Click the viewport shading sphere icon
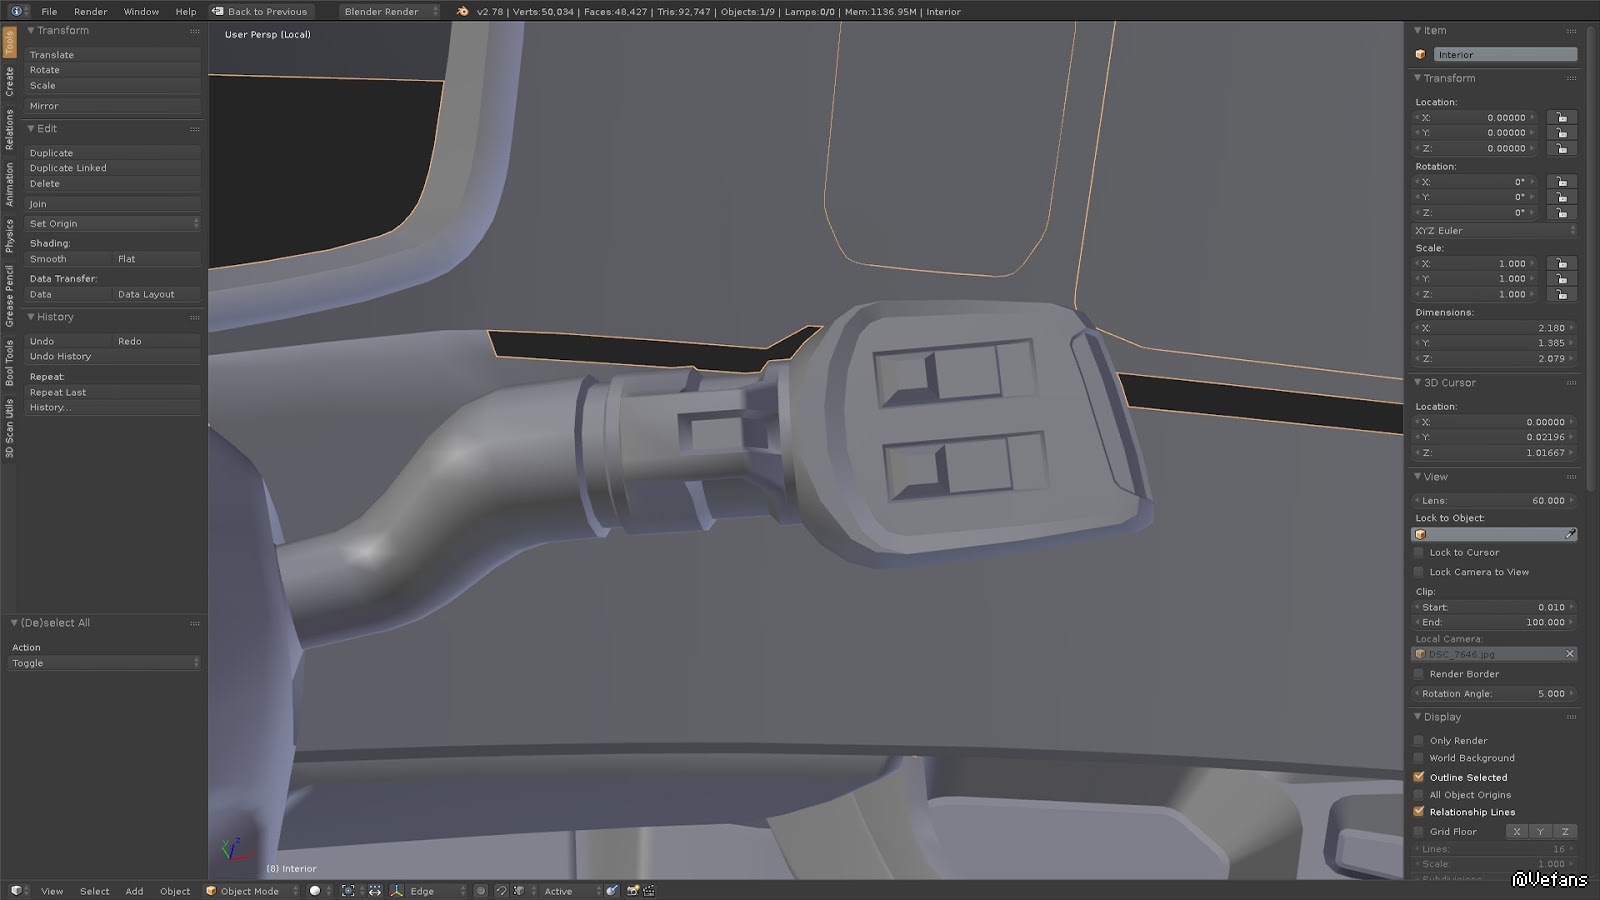This screenshot has width=1600, height=900. point(315,891)
